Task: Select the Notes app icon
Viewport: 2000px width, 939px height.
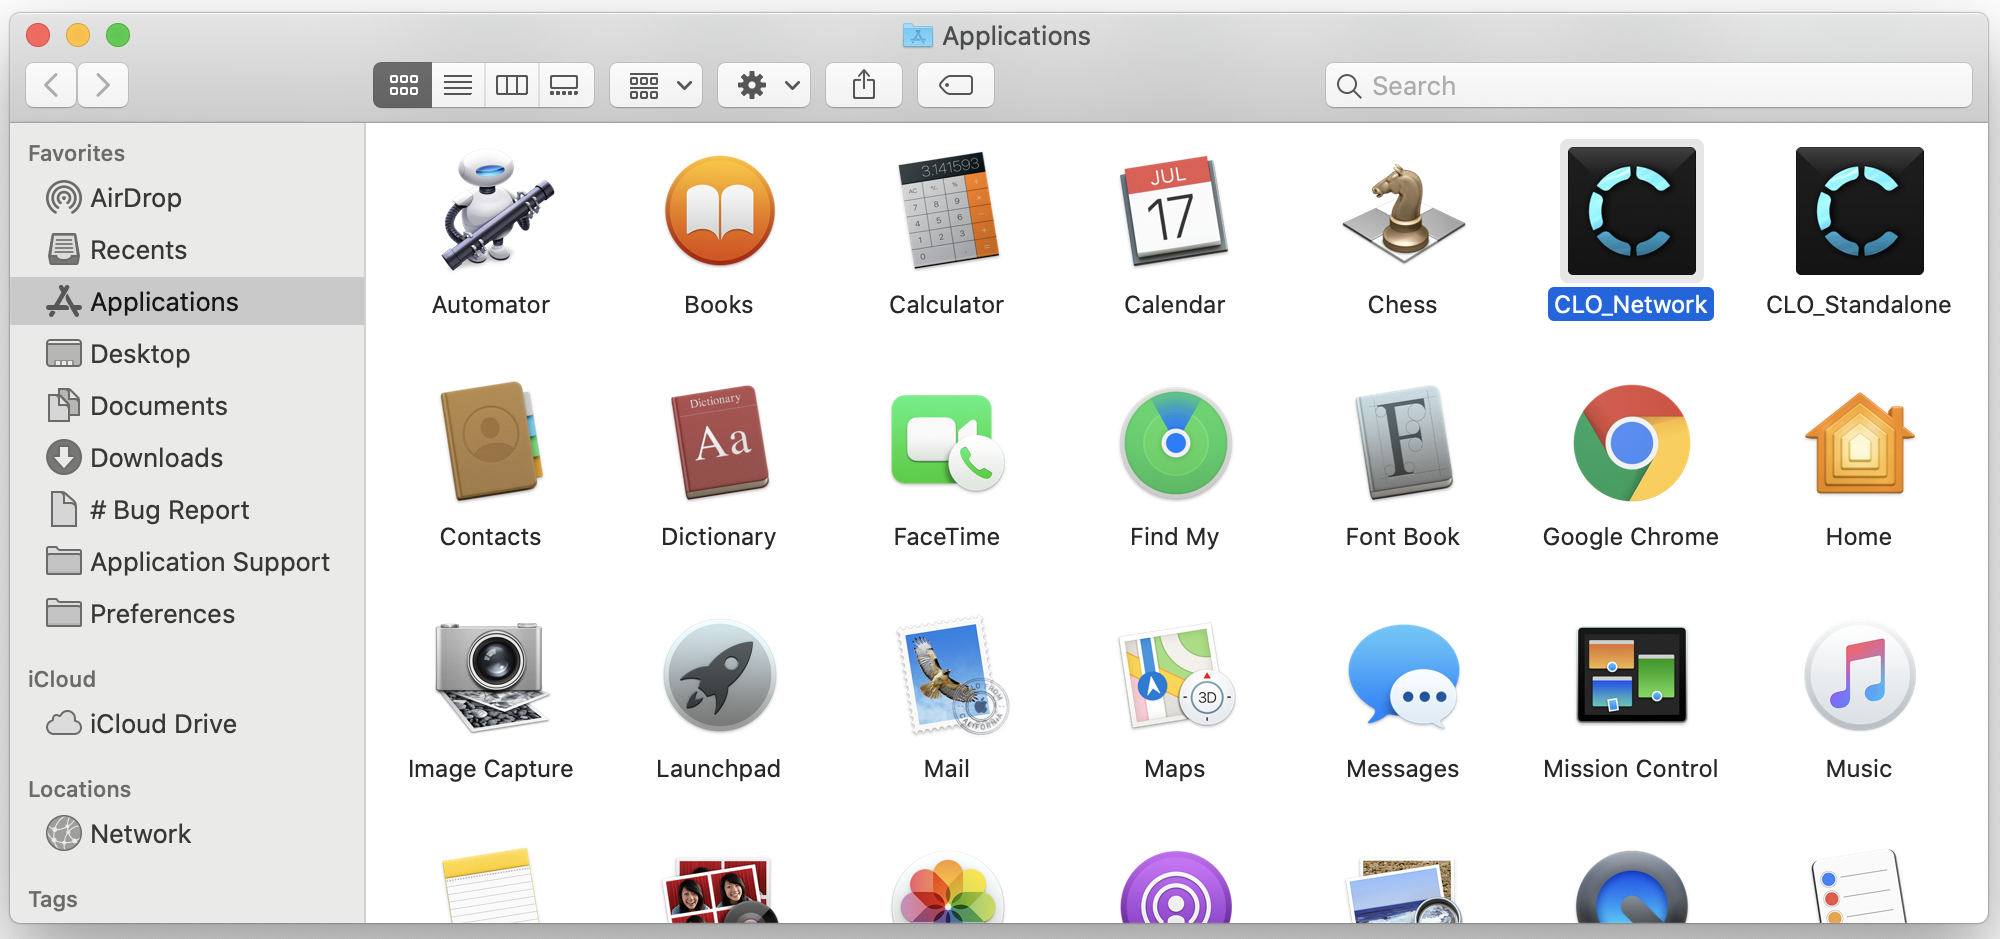Action: click(491, 886)
